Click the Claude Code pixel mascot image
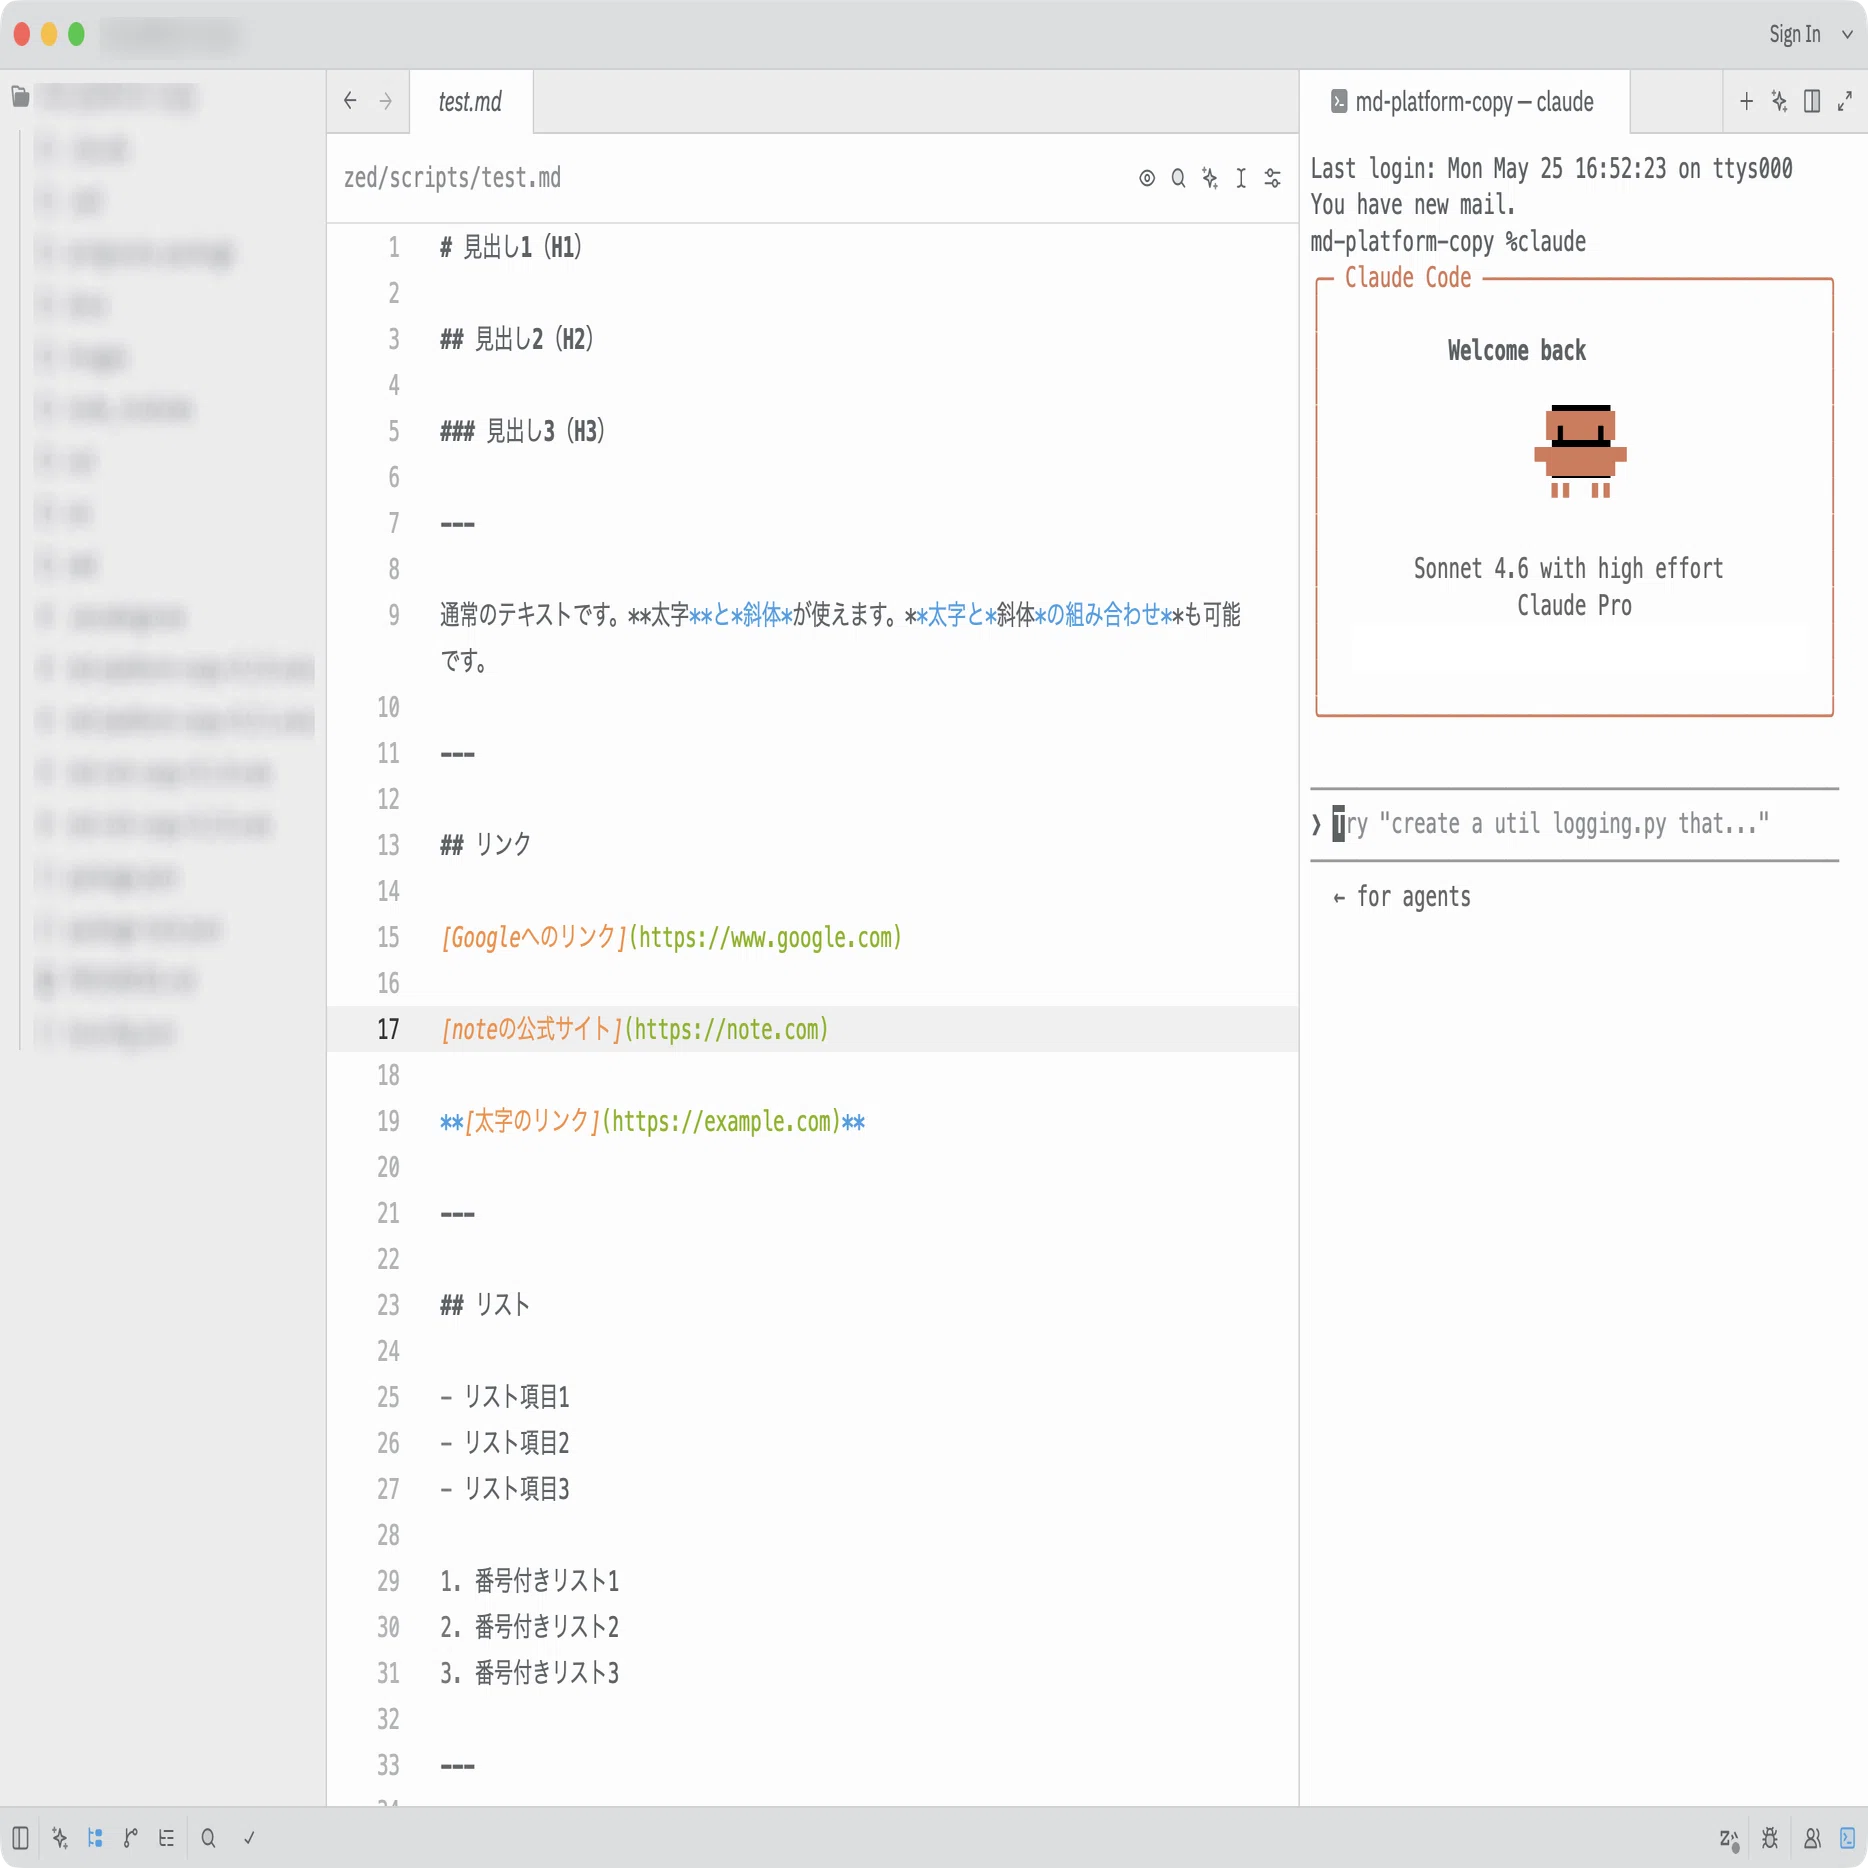 coord(1580,450)
